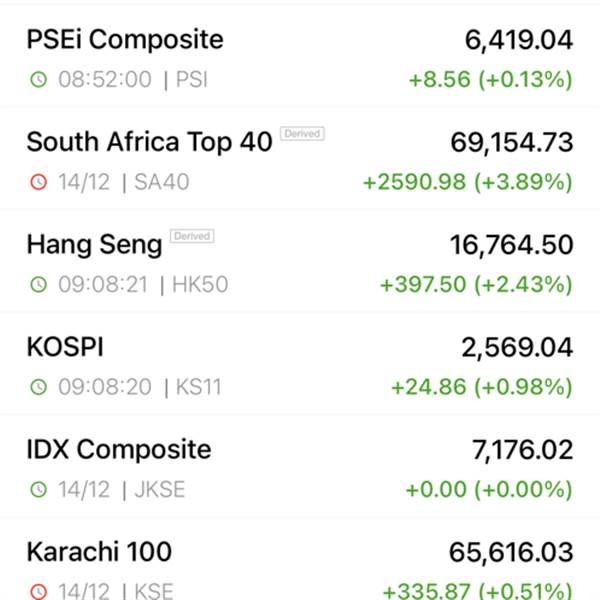Click the red clock icon for Karachi 100

click(x=39, y=591)
